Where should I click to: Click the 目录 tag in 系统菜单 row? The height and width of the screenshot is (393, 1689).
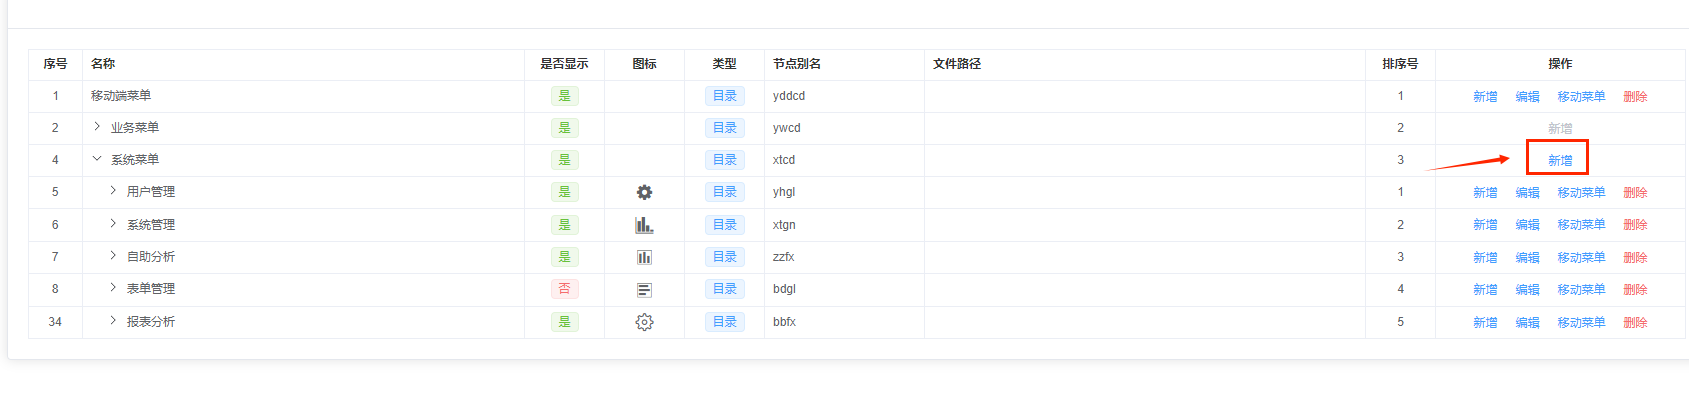pyautogui.click(x=724, y=160)
